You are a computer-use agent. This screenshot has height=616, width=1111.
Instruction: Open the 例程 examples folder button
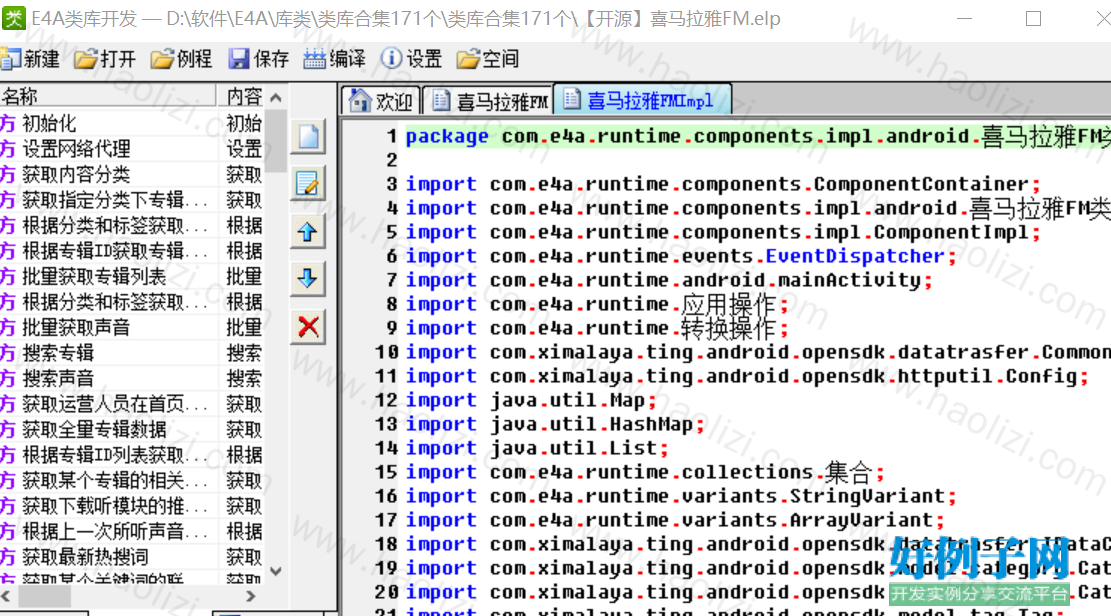tap(182, 59)
